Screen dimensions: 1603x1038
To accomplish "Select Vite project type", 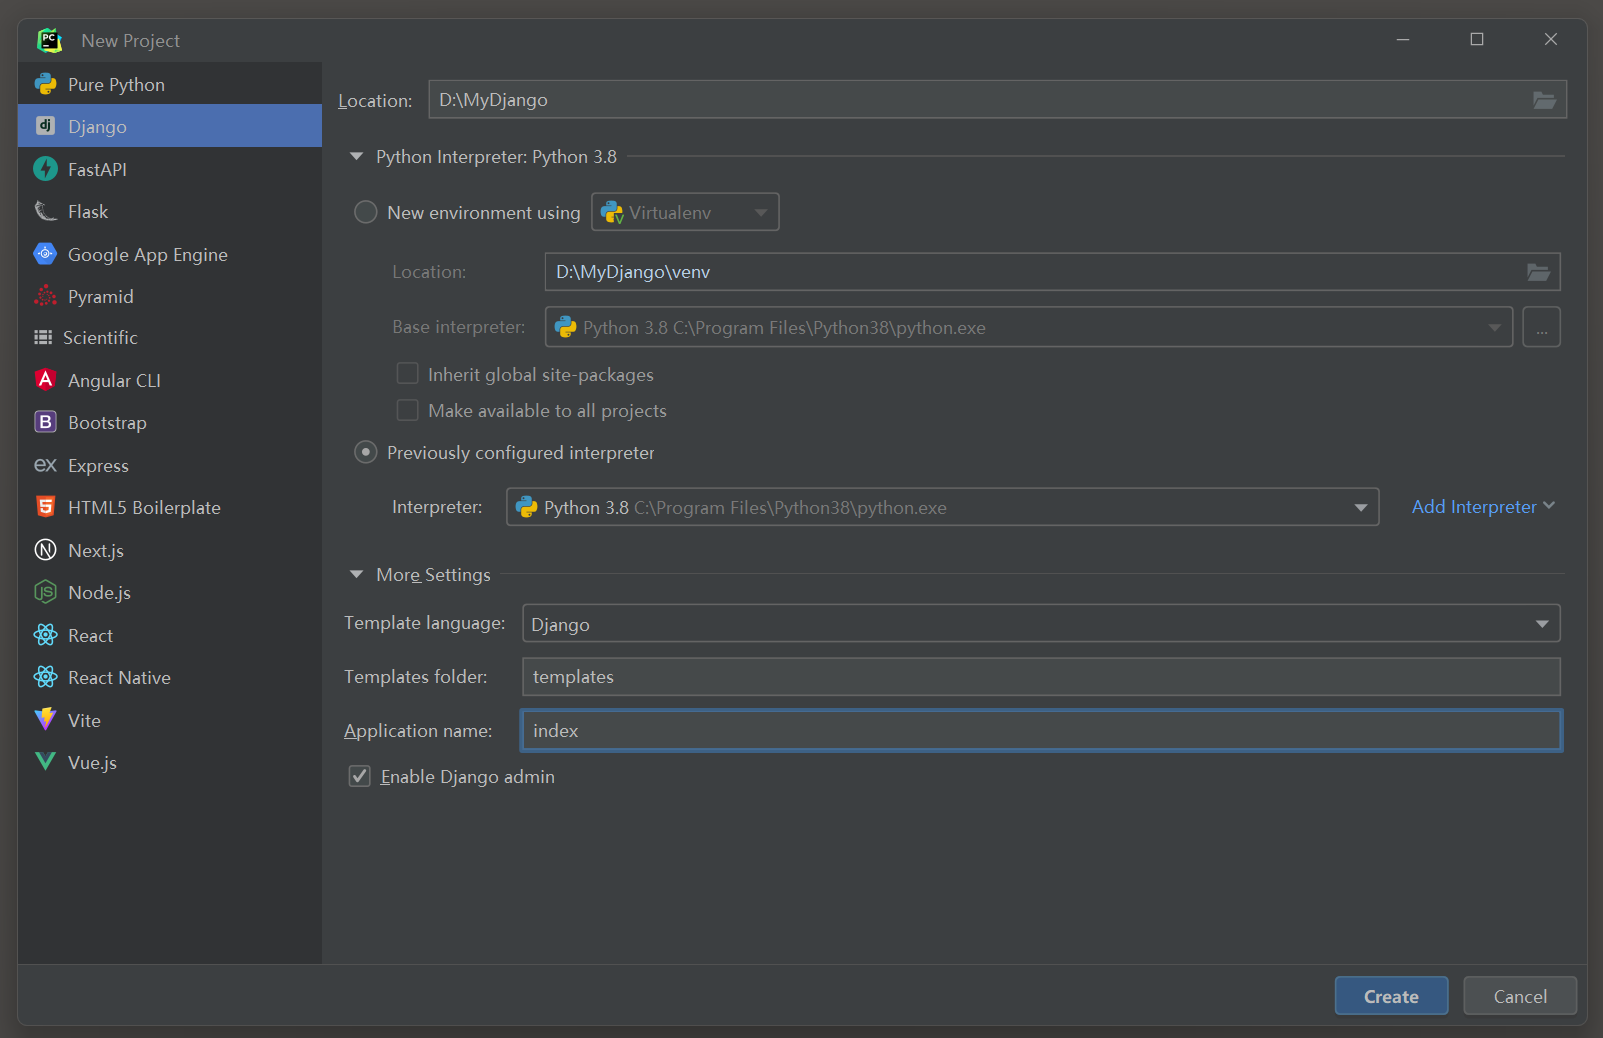I will pyautogui.click(x=170, y=720).
